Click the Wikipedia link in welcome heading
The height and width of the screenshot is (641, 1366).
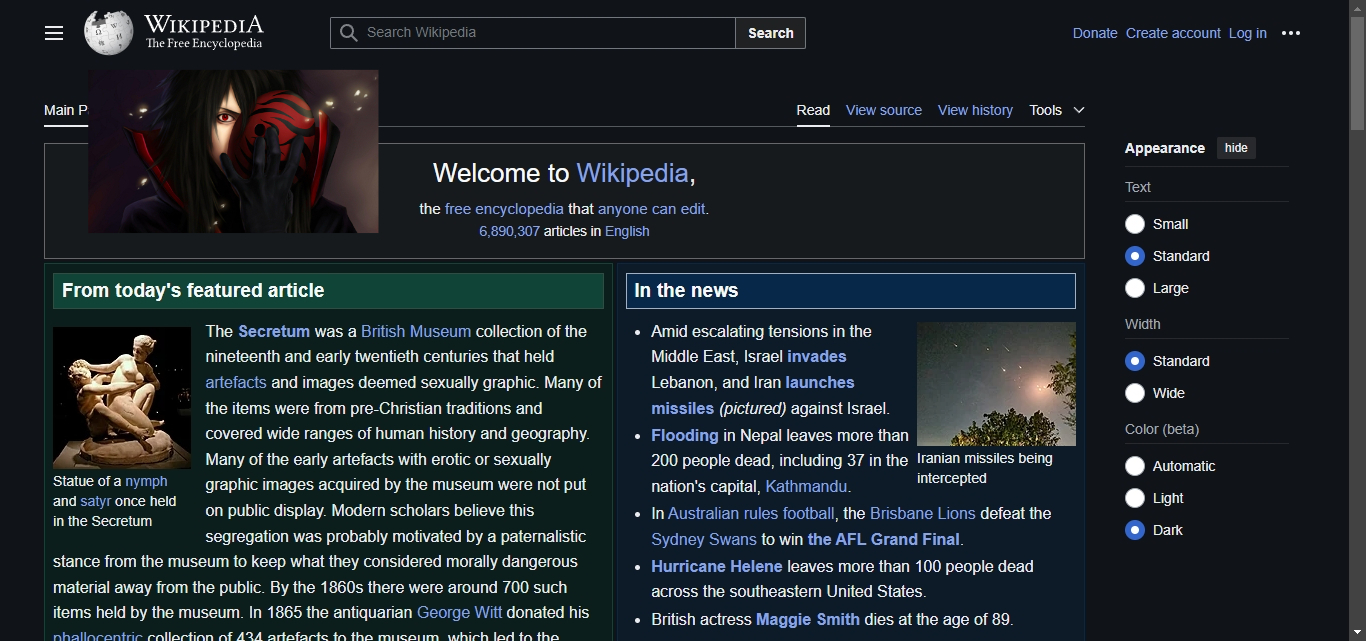click(632, 173)
